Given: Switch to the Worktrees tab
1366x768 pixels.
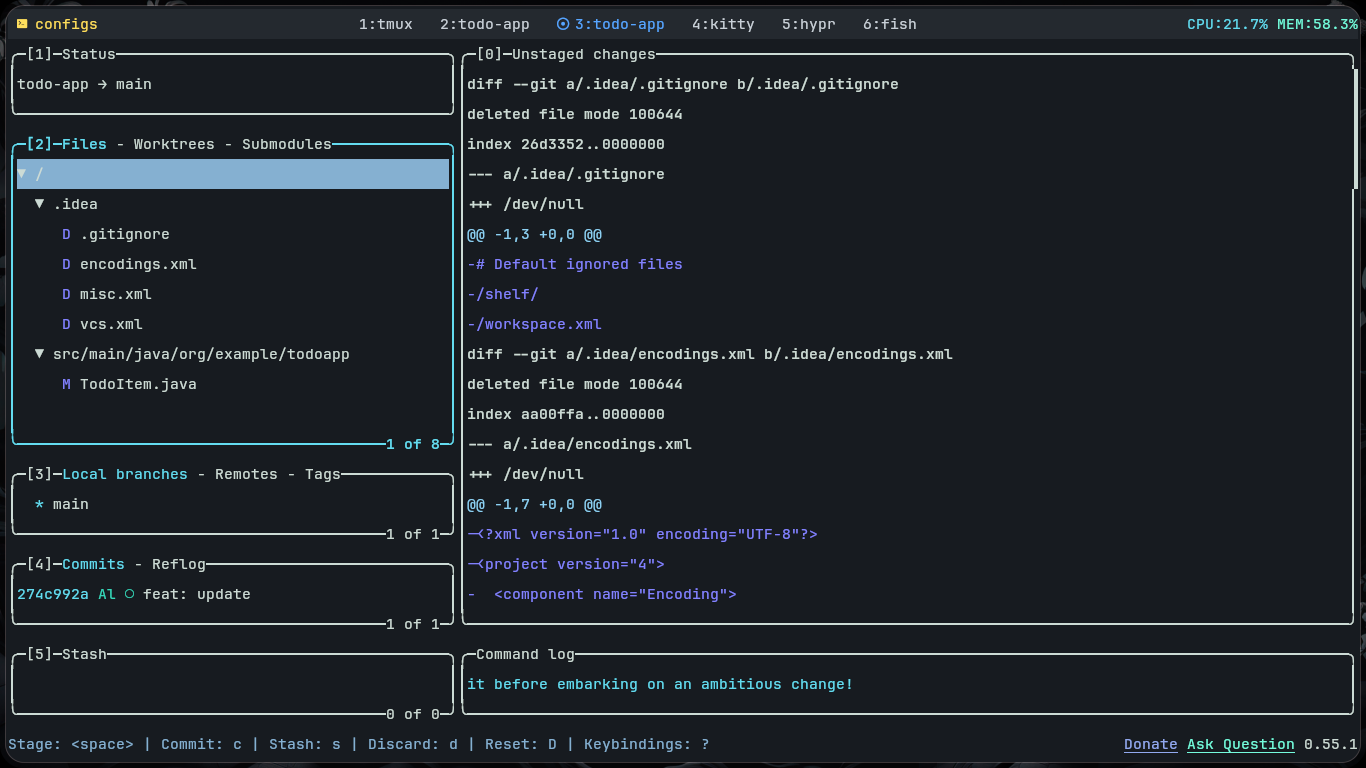Looking at the screenshot, I should (x=173, y=144).
